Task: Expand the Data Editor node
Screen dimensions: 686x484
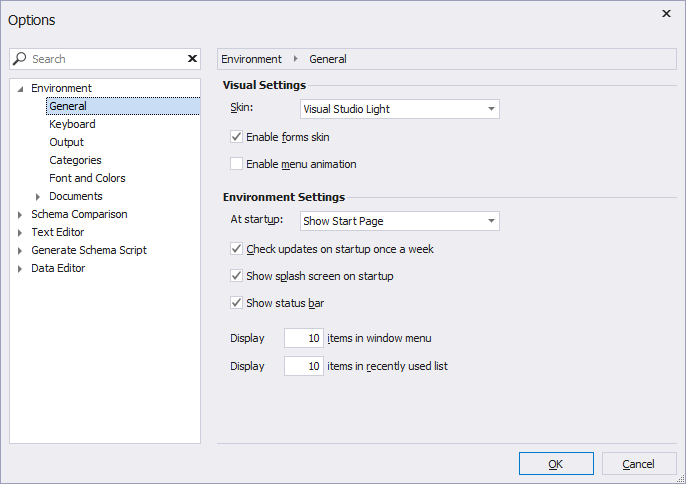Action: 20,269
